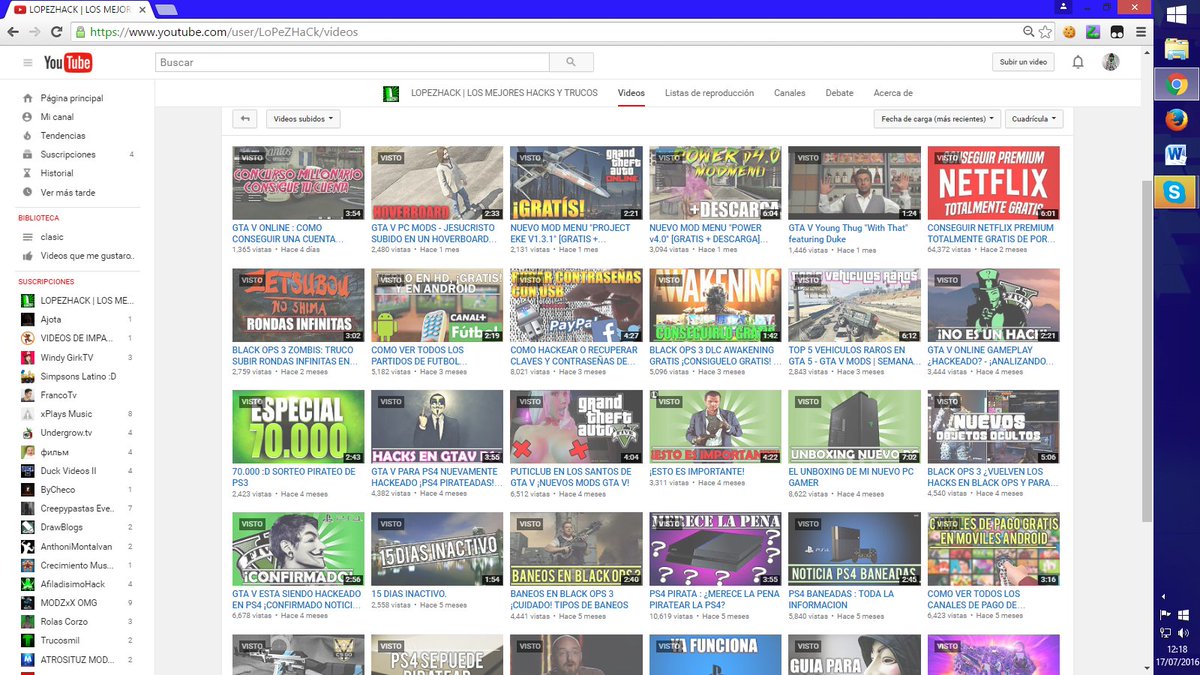Open the clasic playlist
1200x675 pixels.
pyautogui.click(x=52, y=237)
